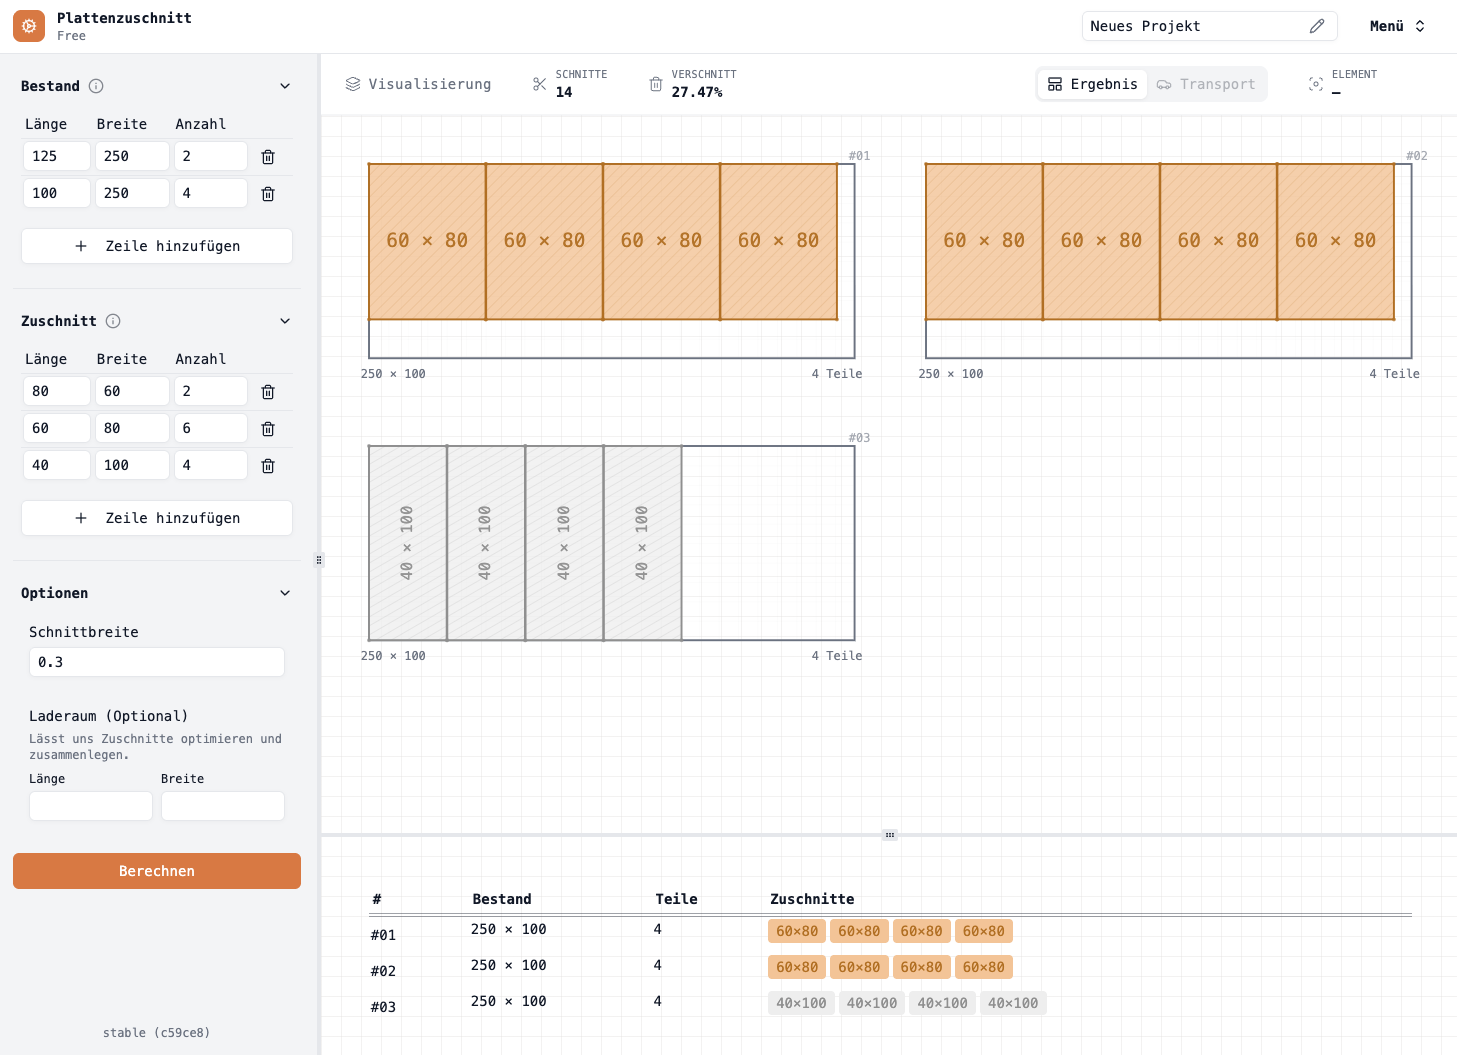Click the Plattenzuschnitt app logo

[x=29, y=26]
